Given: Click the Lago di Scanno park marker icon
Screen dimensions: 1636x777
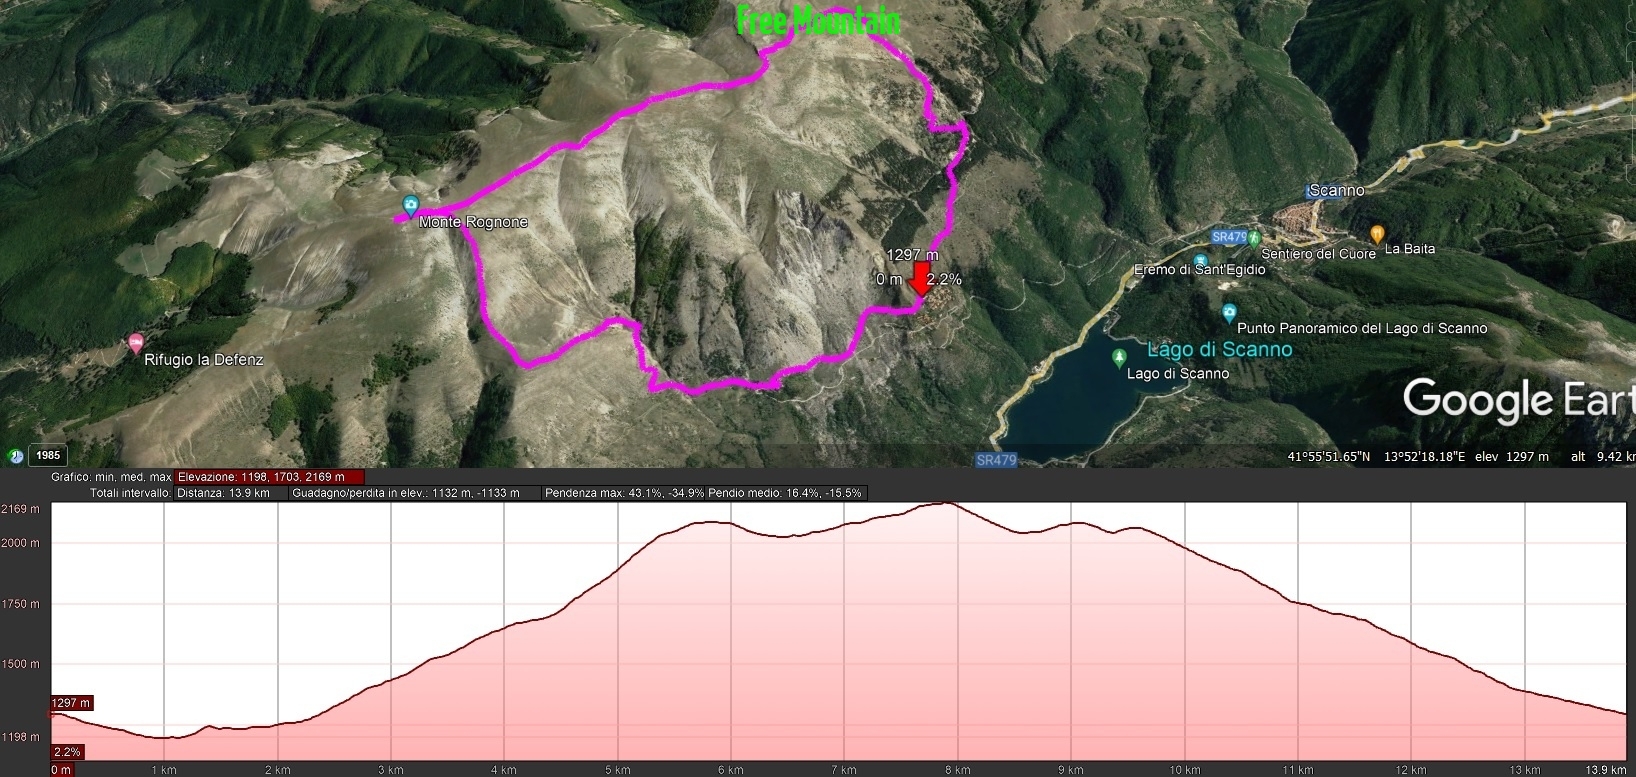Looking at the screenshot, I should [1119, 357].
